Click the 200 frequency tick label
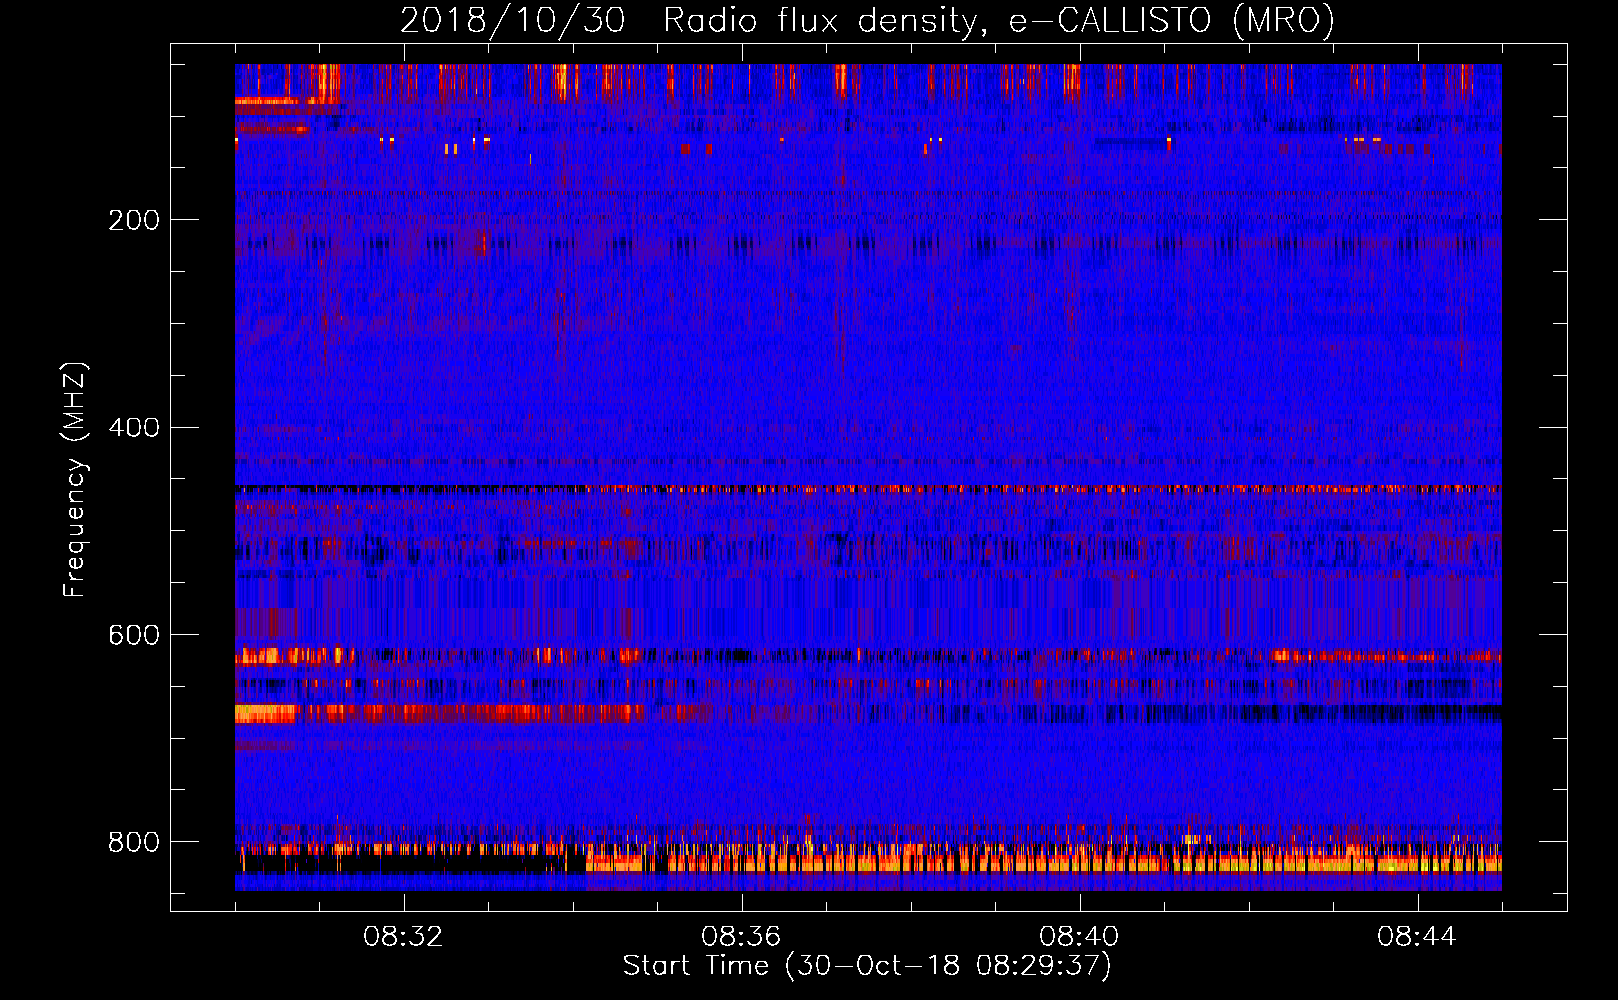The width and height of the screenshot is (1618, 1000). pos(134,220)
